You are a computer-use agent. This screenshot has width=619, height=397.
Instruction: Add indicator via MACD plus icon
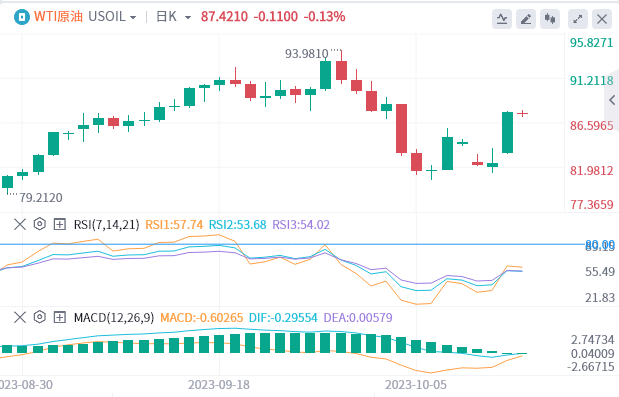click(60, 317)
